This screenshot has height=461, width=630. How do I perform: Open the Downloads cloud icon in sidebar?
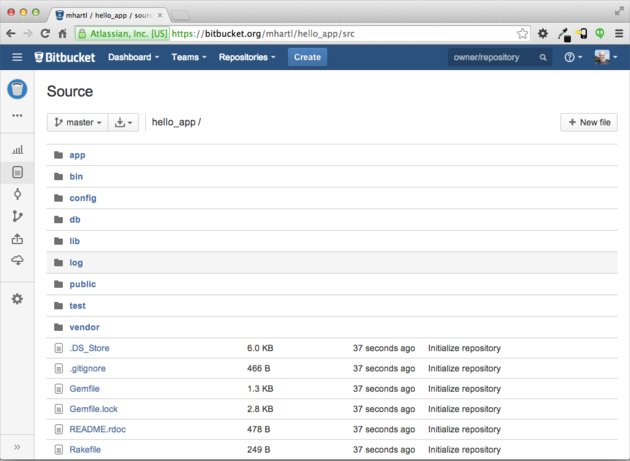click(x=17, y=260)
